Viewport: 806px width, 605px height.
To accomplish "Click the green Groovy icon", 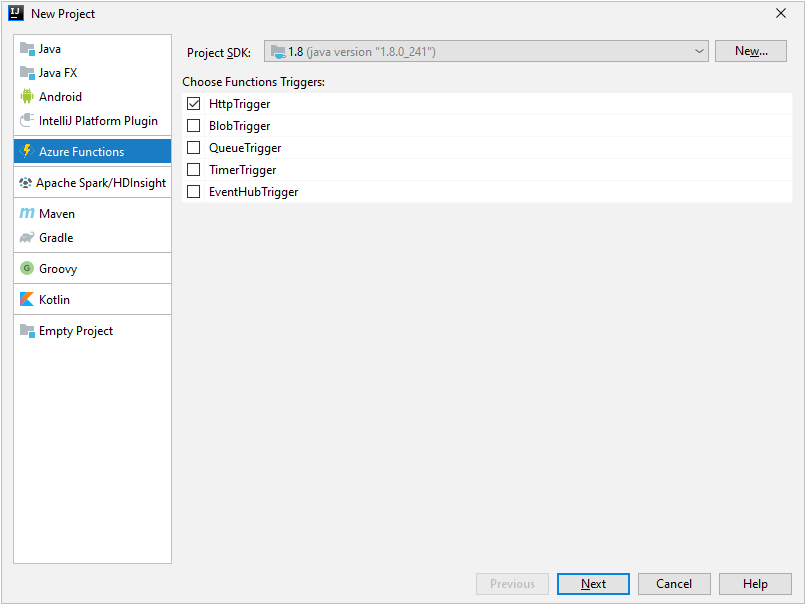I will point(27,268).
